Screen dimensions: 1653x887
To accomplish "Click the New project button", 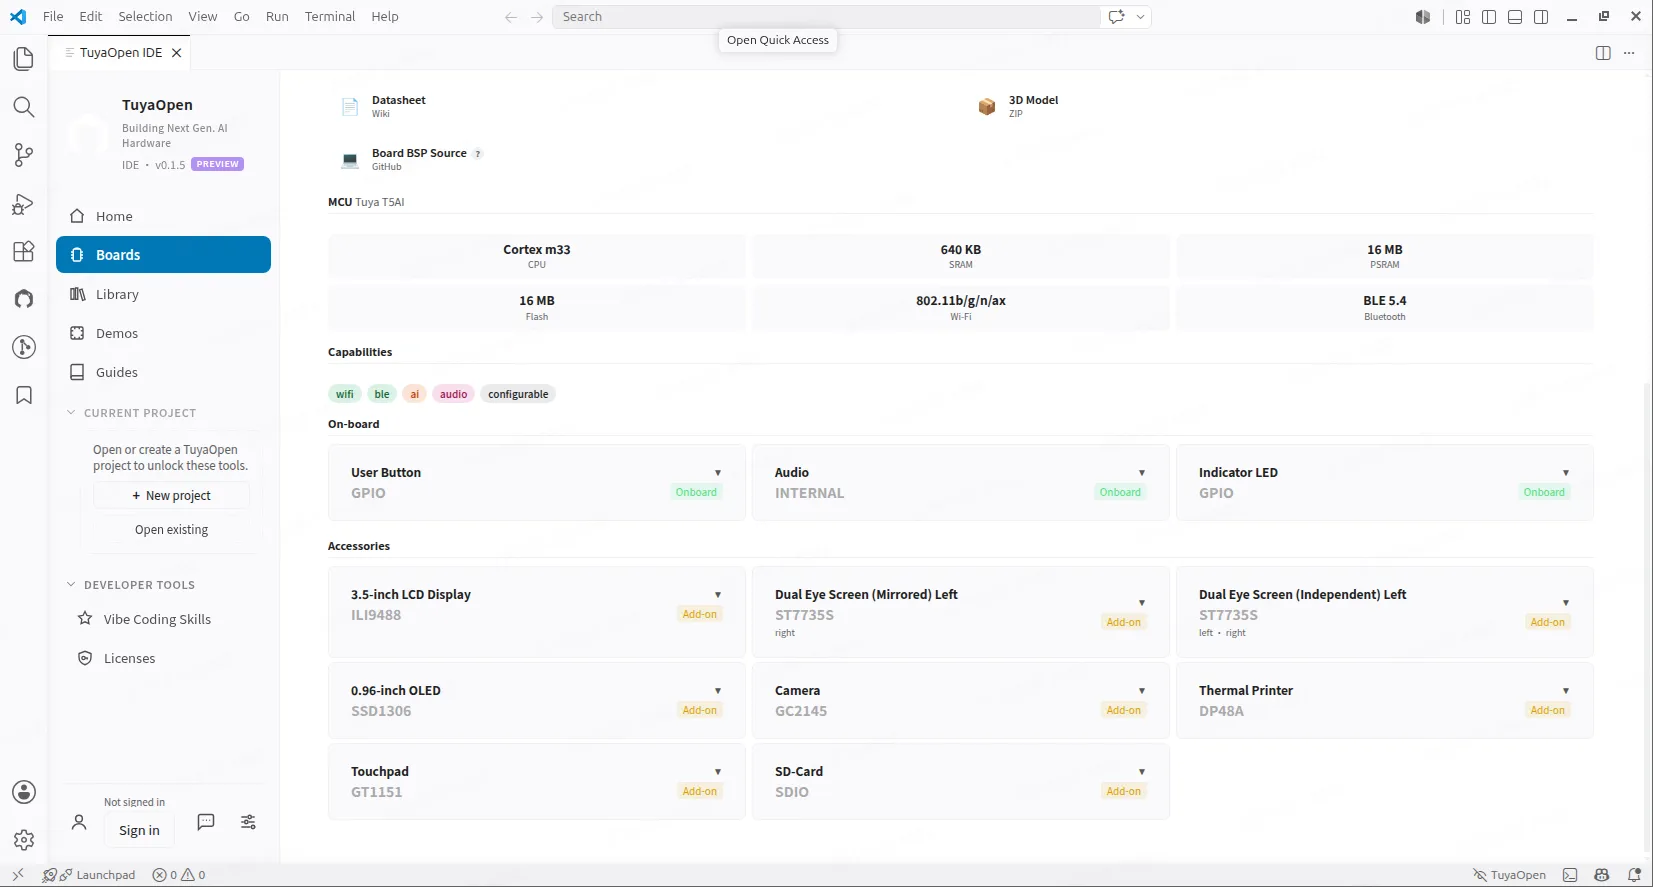I will click(172, 496).
